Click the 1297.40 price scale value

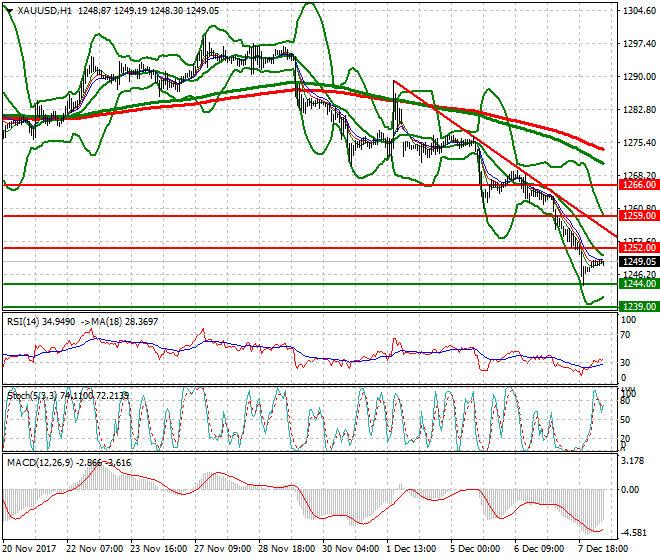[639, 43]
